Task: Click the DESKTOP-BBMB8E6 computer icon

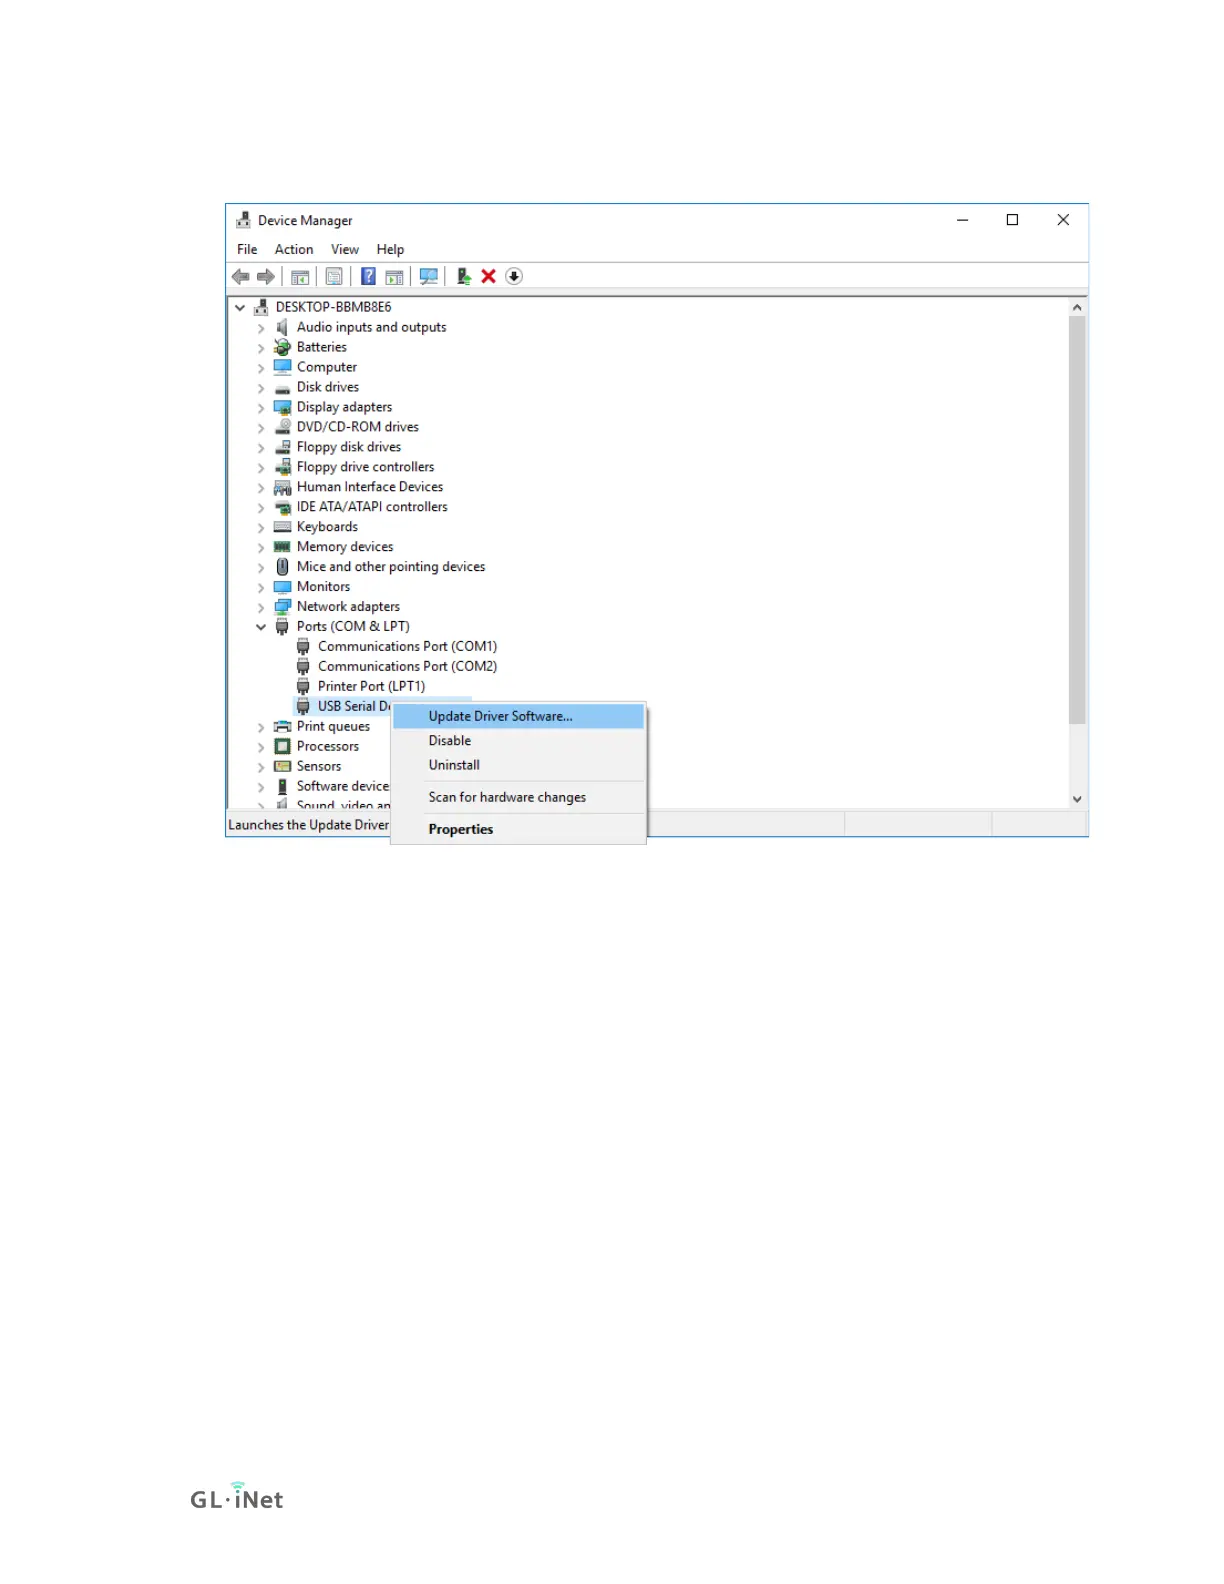Action: 261,307
